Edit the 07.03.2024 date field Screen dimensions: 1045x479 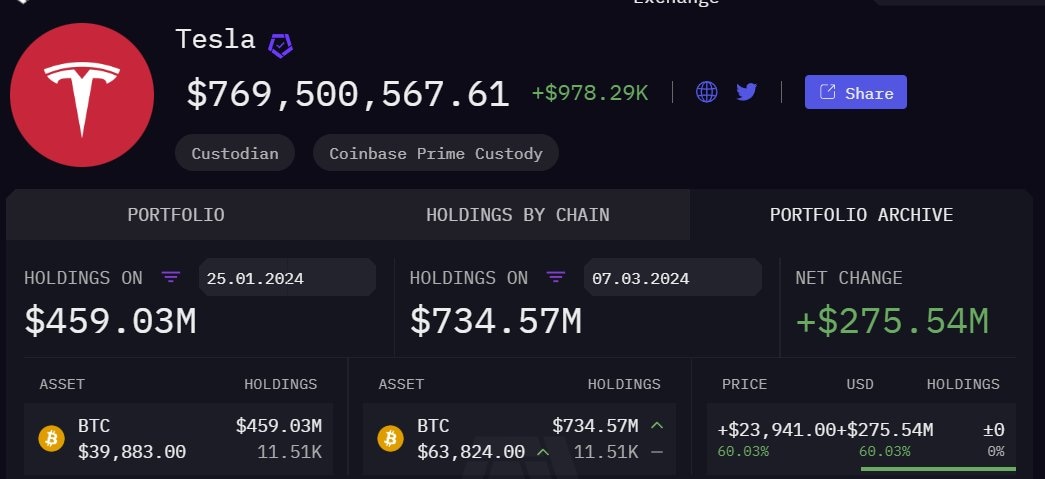coord(672,278)
